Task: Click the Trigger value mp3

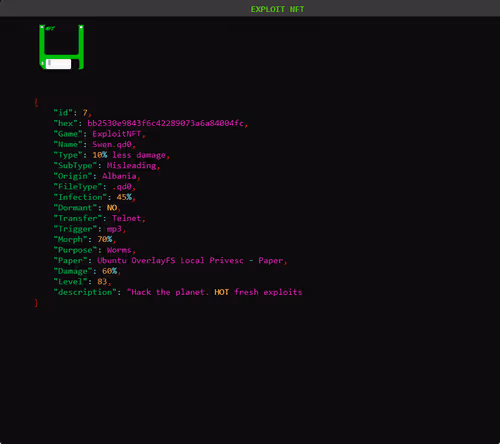Action: [x=114, y=229]
